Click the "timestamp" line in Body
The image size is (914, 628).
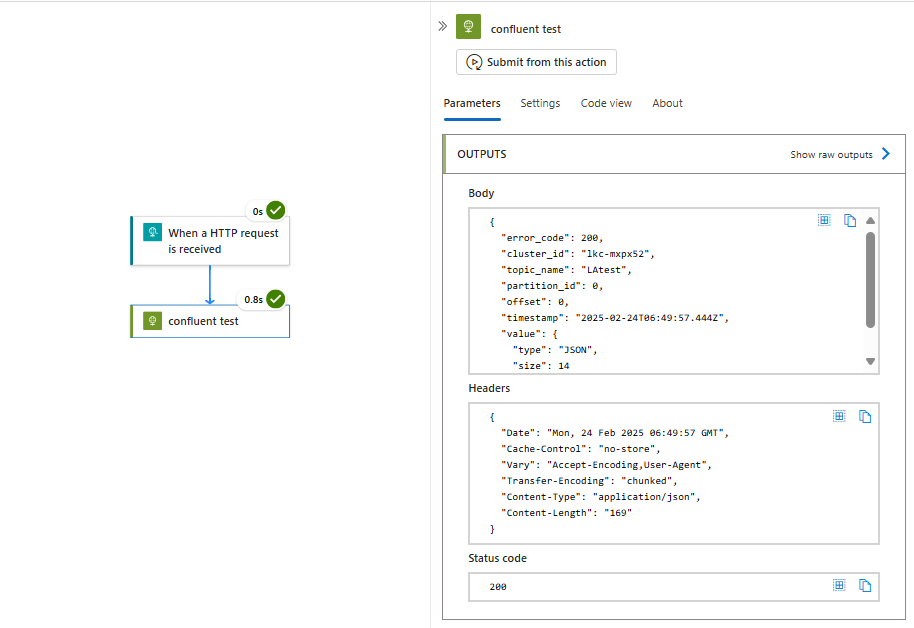coord(615,318)
